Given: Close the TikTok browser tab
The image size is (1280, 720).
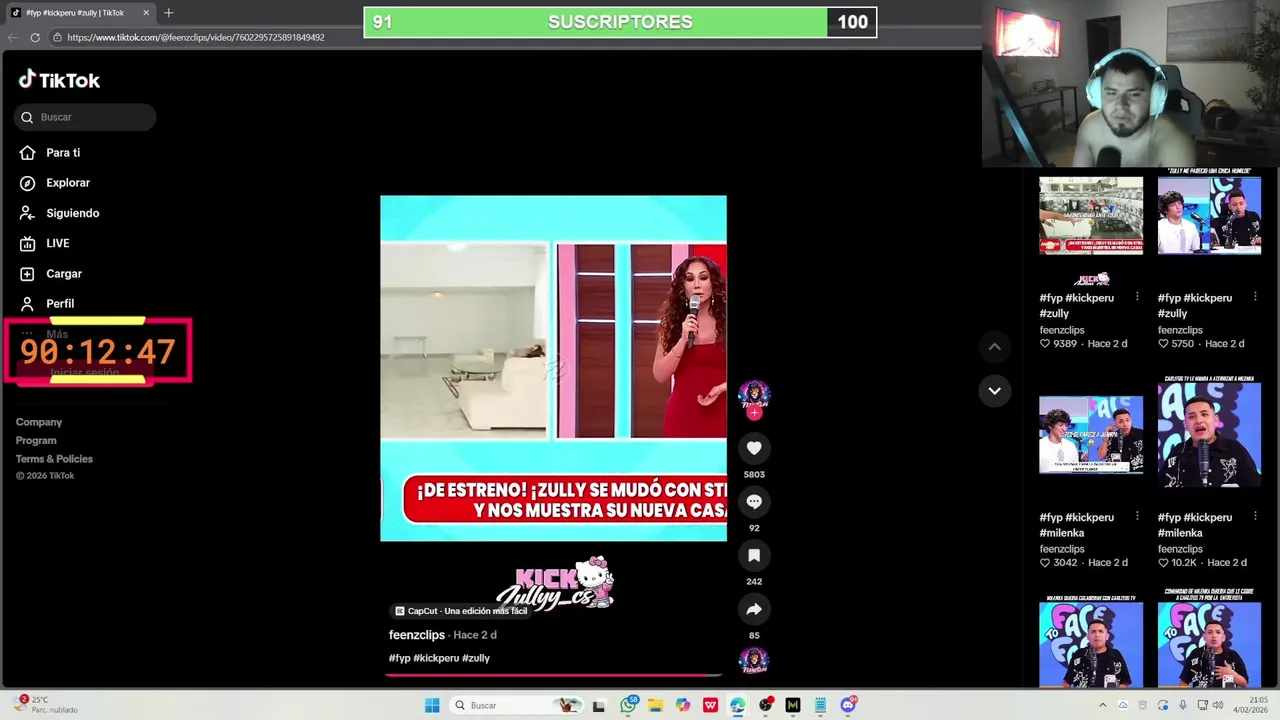Looking at the screenshot, I should point(146,13).
